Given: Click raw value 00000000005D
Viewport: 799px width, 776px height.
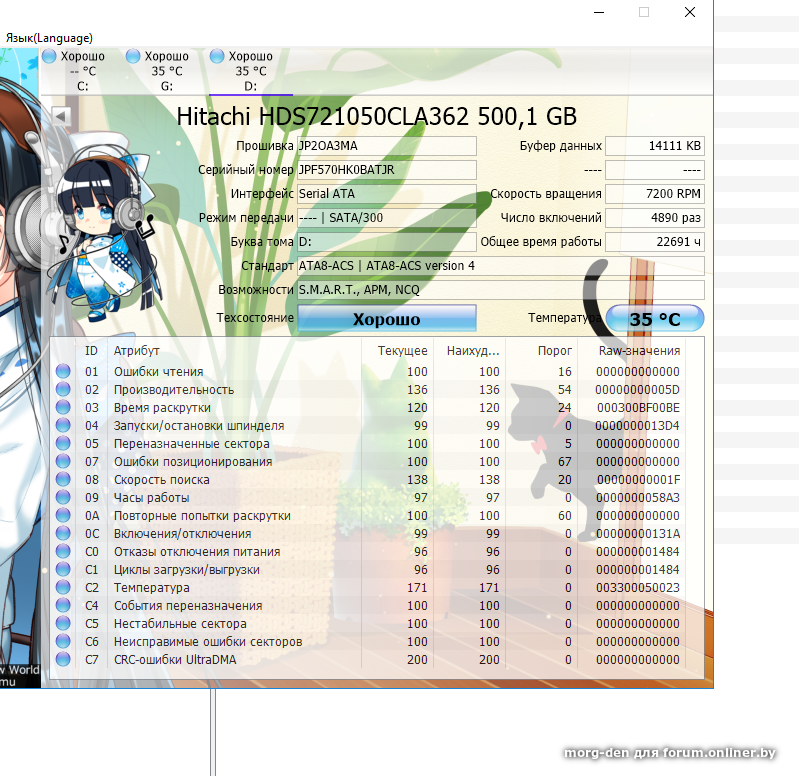Looking at the screenshot, I should 637,390.
